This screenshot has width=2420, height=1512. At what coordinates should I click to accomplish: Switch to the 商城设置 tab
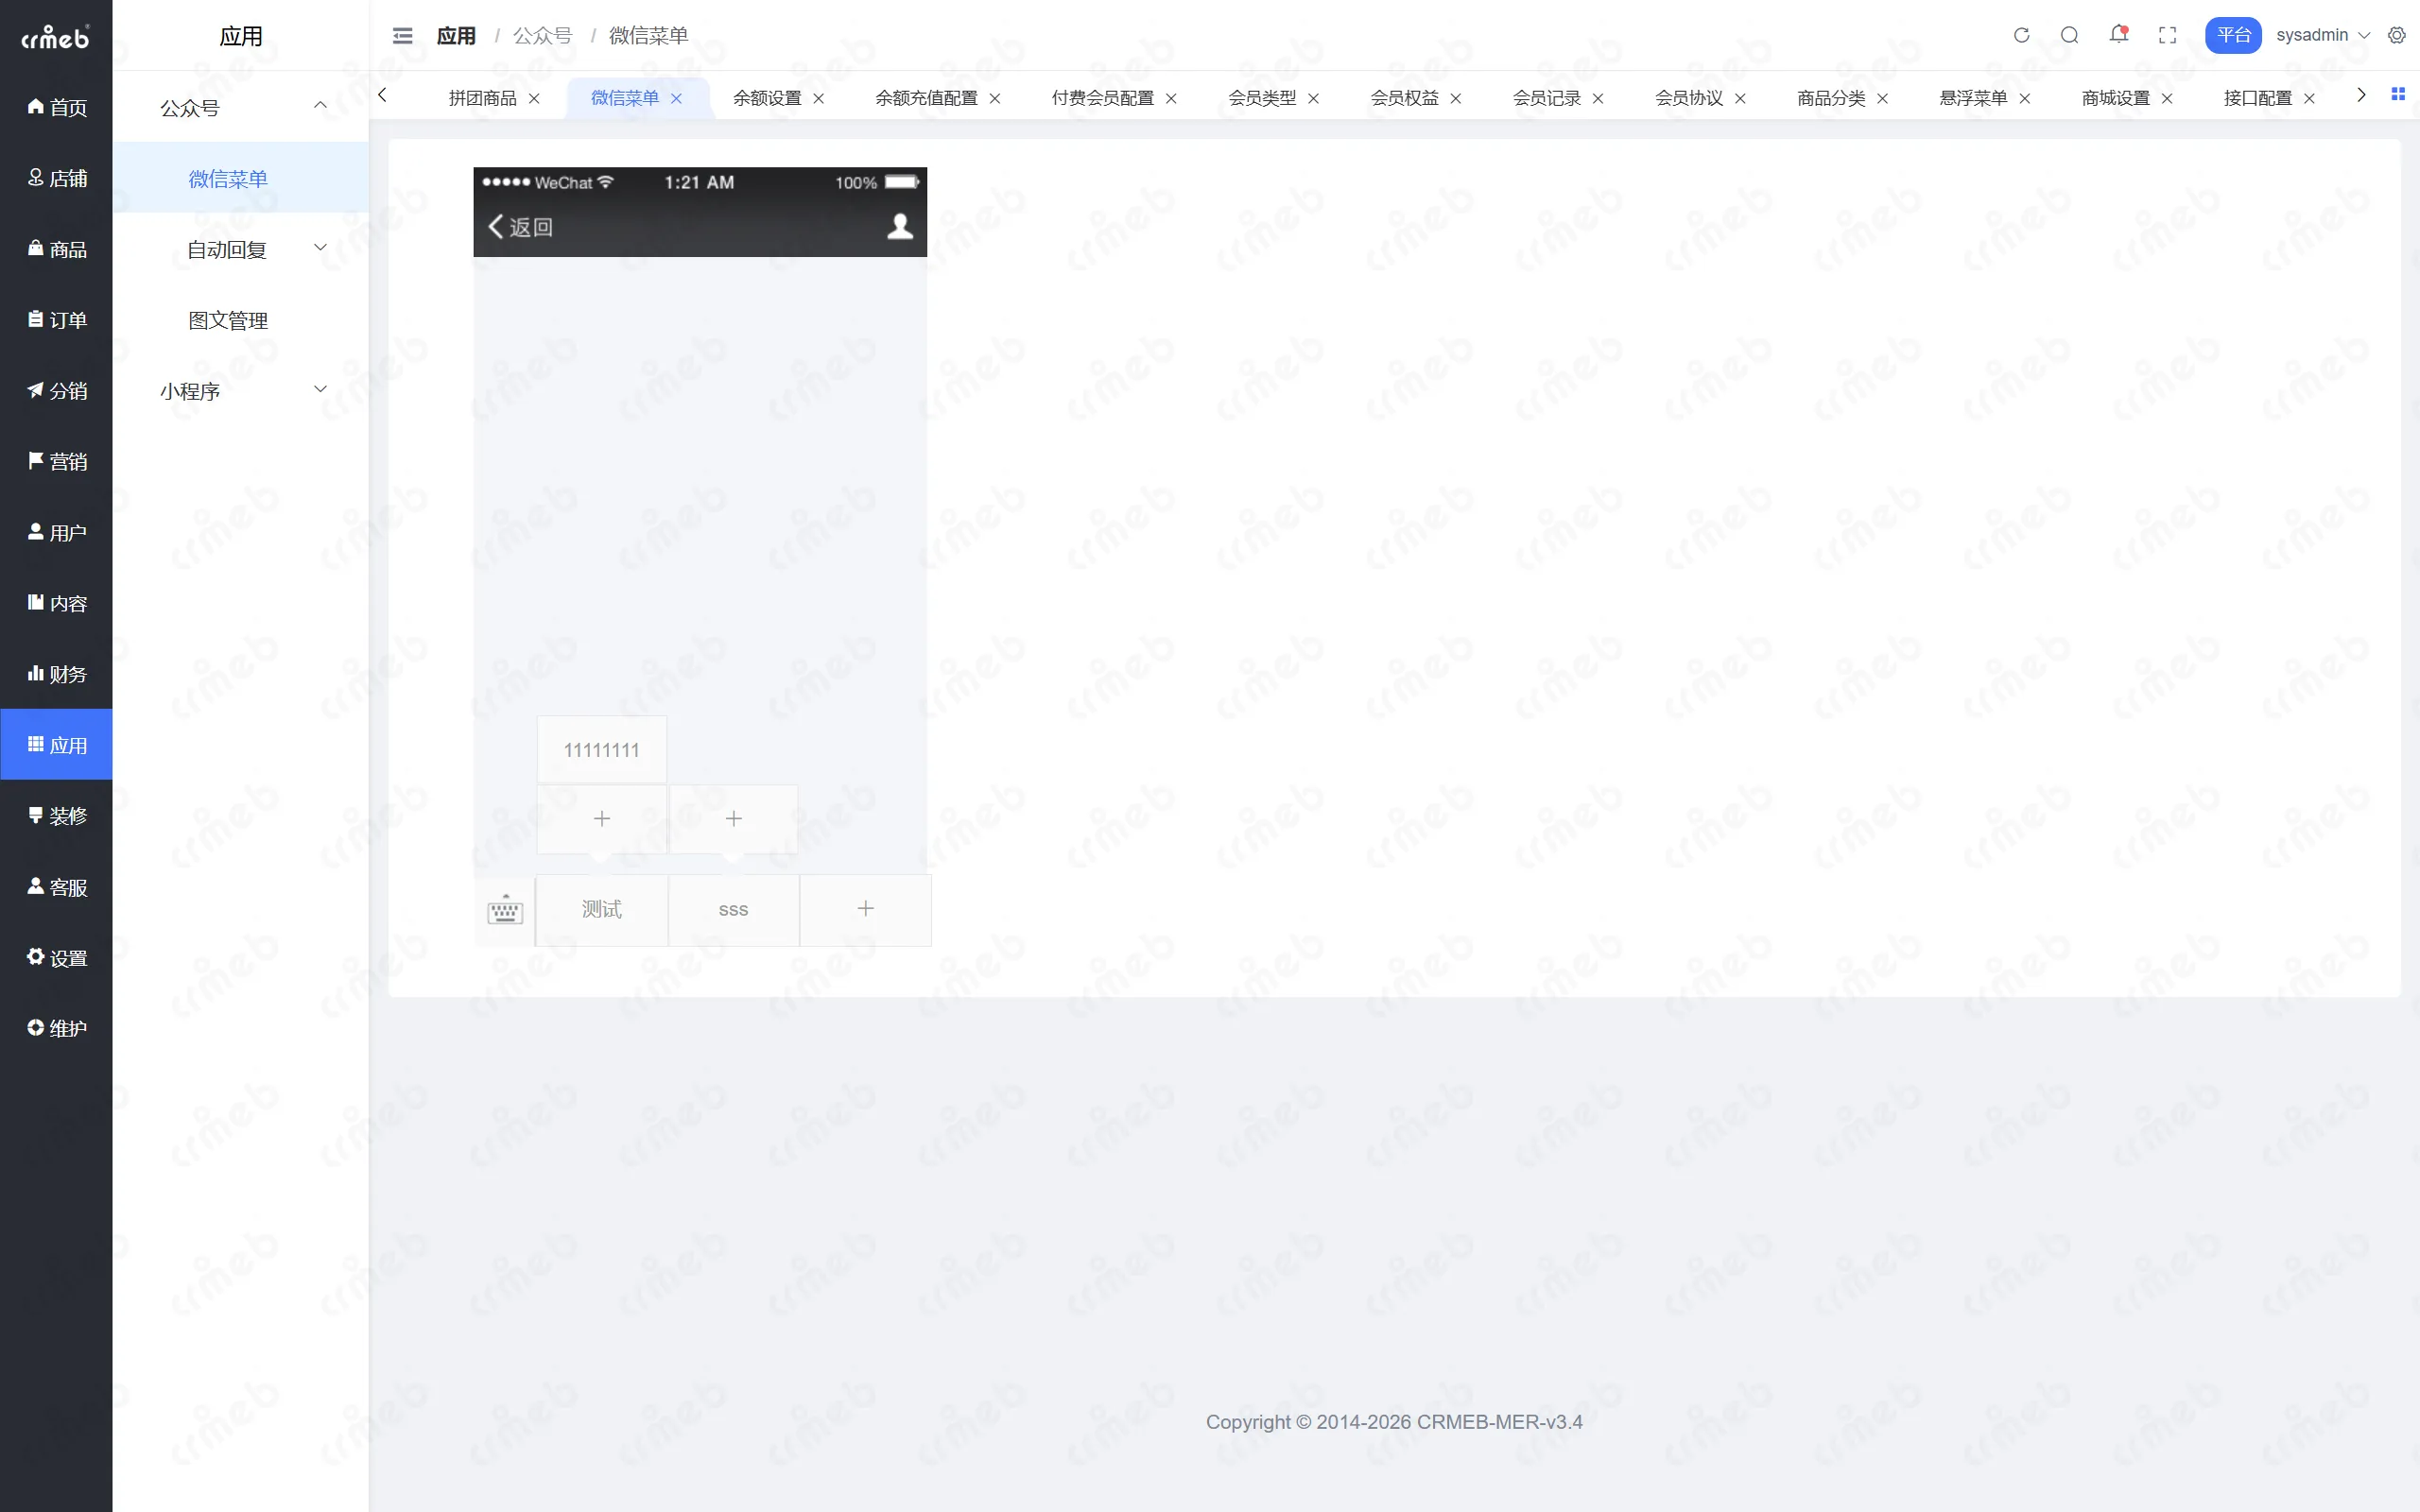click(x=2115, y=98)
